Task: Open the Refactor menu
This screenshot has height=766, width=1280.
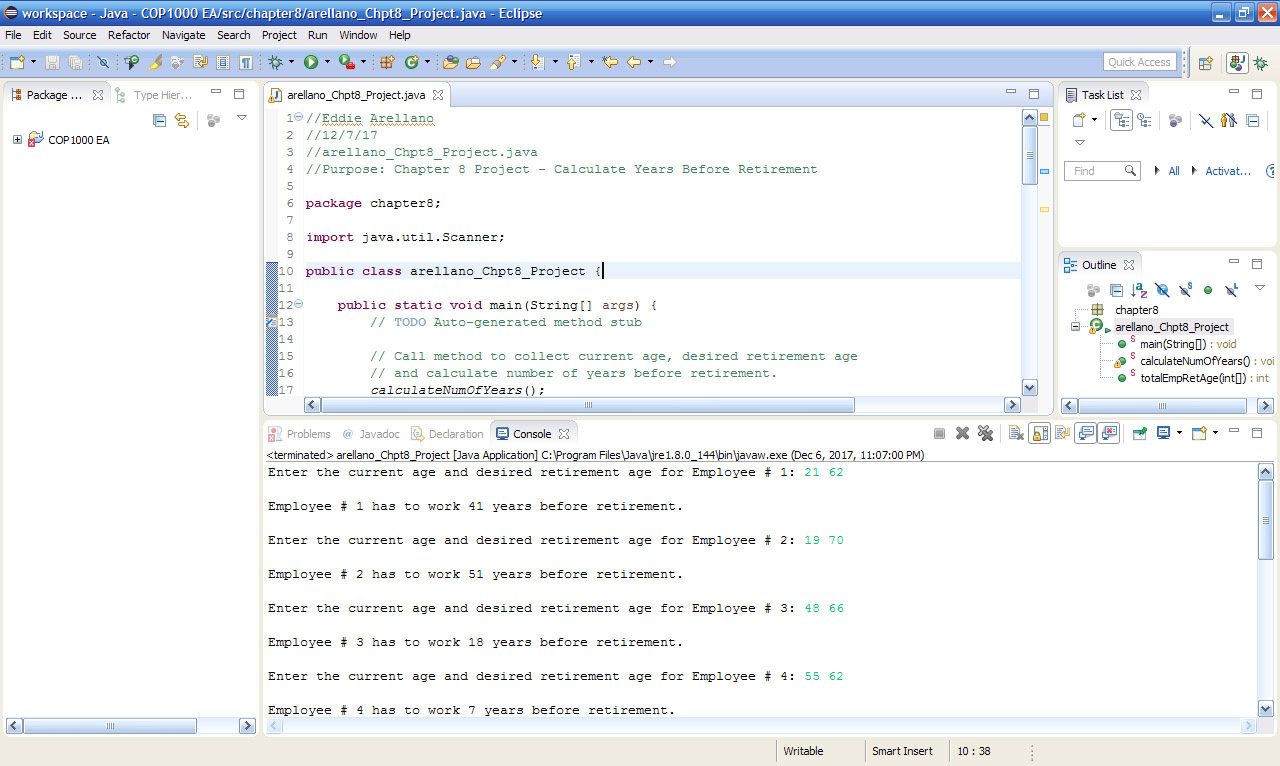Action: (129, 35)
